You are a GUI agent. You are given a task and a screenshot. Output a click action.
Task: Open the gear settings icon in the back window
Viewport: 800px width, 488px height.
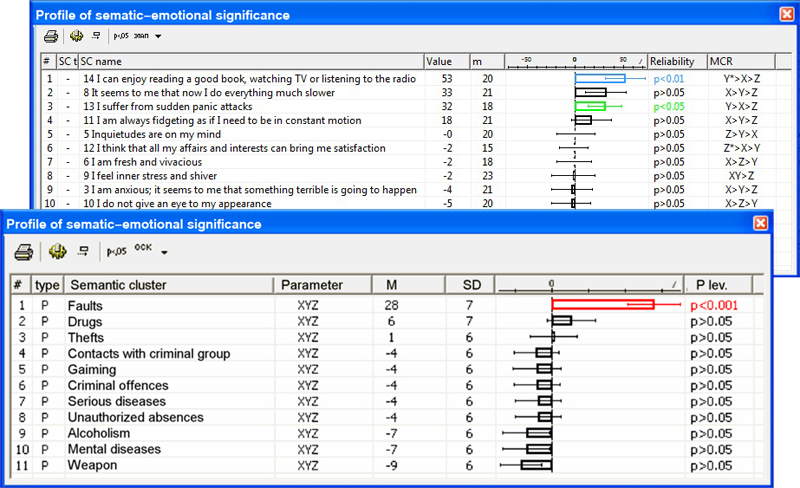(x=77, y=36)
